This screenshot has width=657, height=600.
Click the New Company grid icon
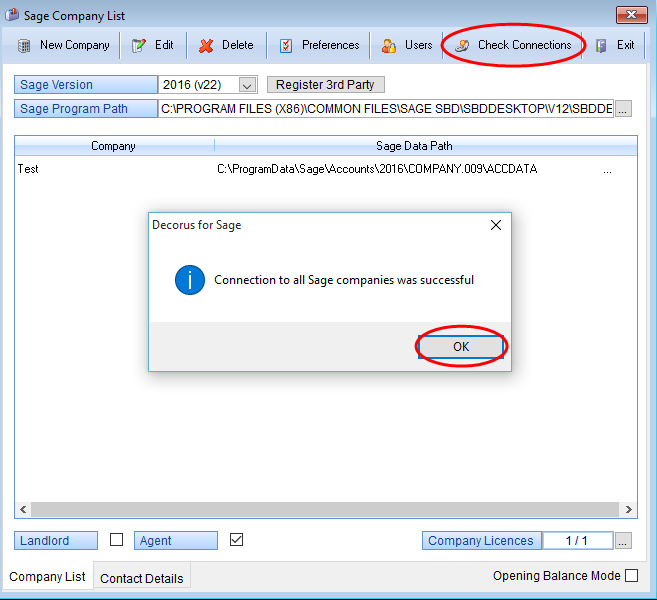(24, 45)
